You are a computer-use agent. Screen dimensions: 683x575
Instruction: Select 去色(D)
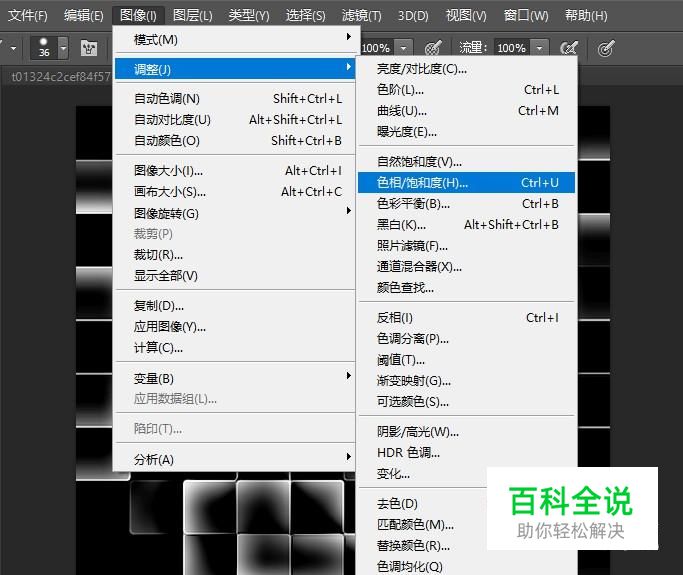(423, 504)
